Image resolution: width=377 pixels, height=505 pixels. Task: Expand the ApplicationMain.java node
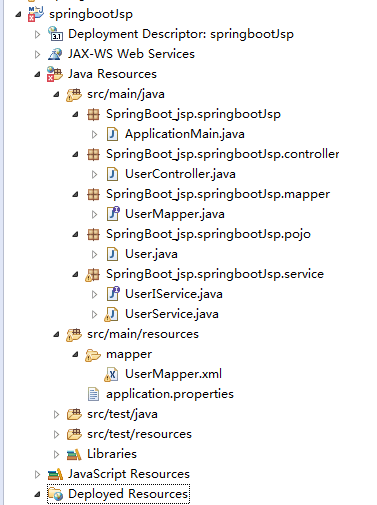[94, 134]
